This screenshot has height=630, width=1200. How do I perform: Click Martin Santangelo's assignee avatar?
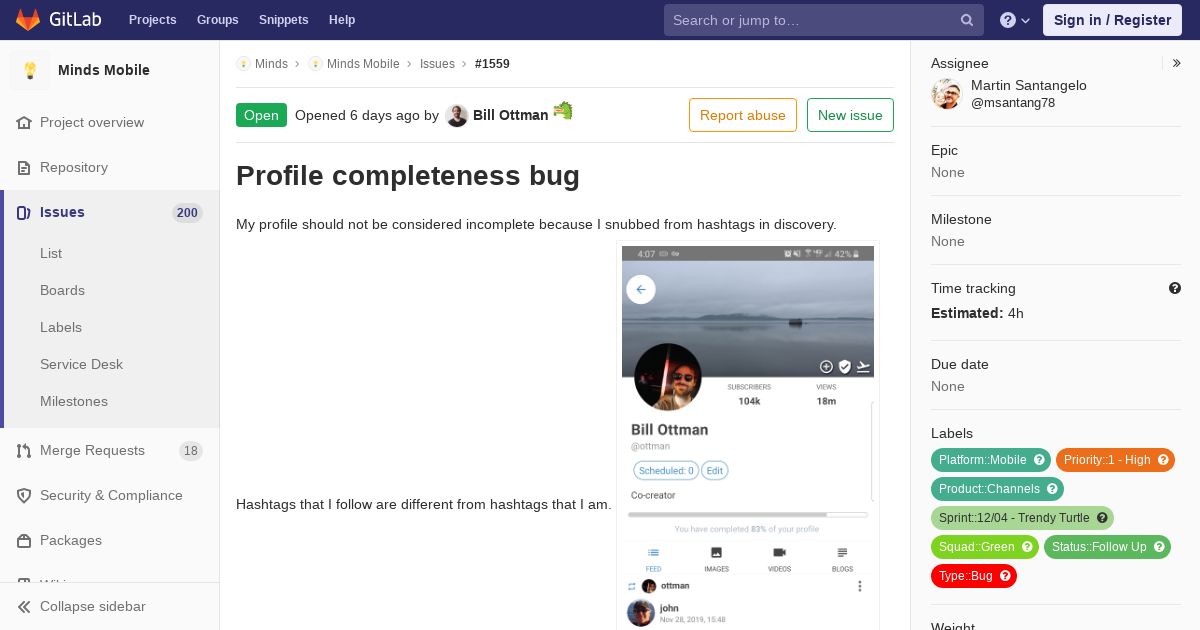coord(946,94)
